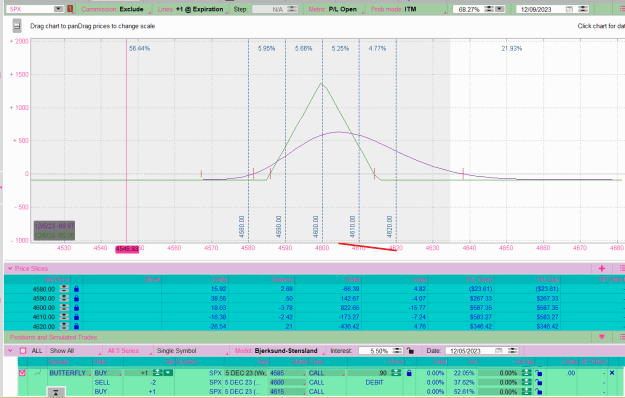Viewport: 625px width, 398px height.
Task: Open the Model Bjerksund-Stensland dropdown
Action: (x=279, y=351)
